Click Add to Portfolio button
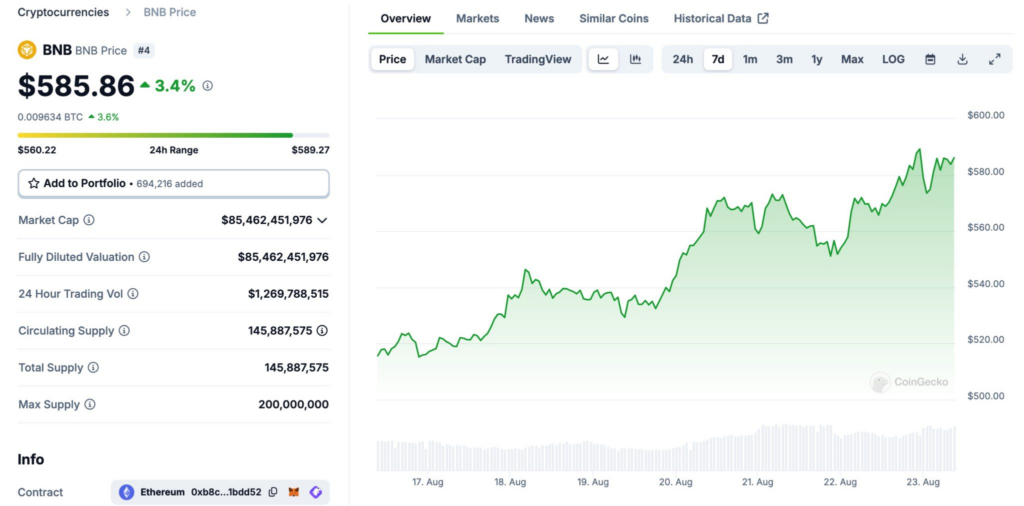The image size is (1024, 506). click(x=174, y=183)
